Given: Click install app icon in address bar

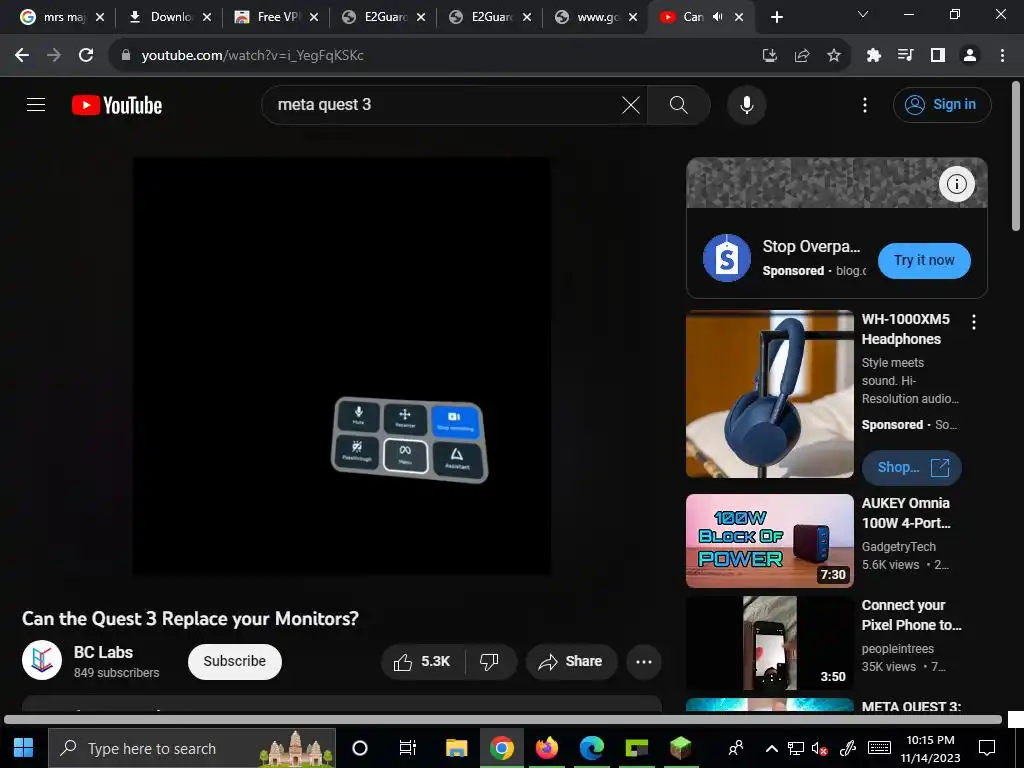Looking at the screenshot, I should tap(769, 56).
